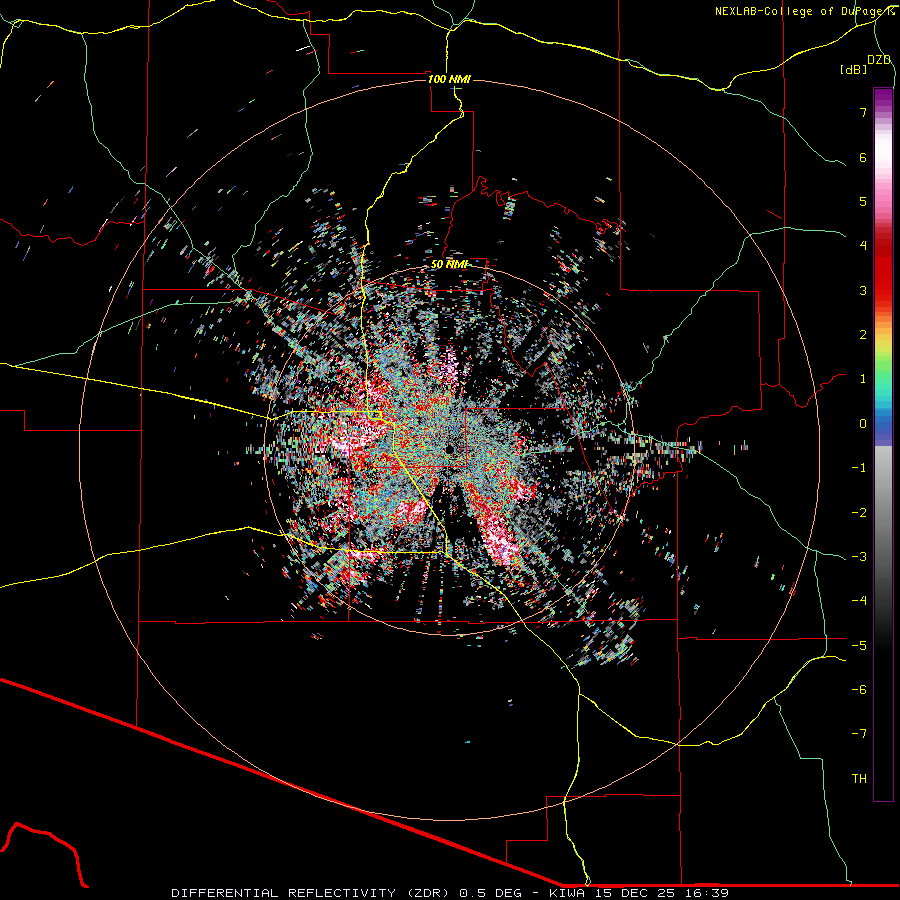Click the 3 value on the color scale
This screenshot has height=900, width=900.
pos(863,290)
